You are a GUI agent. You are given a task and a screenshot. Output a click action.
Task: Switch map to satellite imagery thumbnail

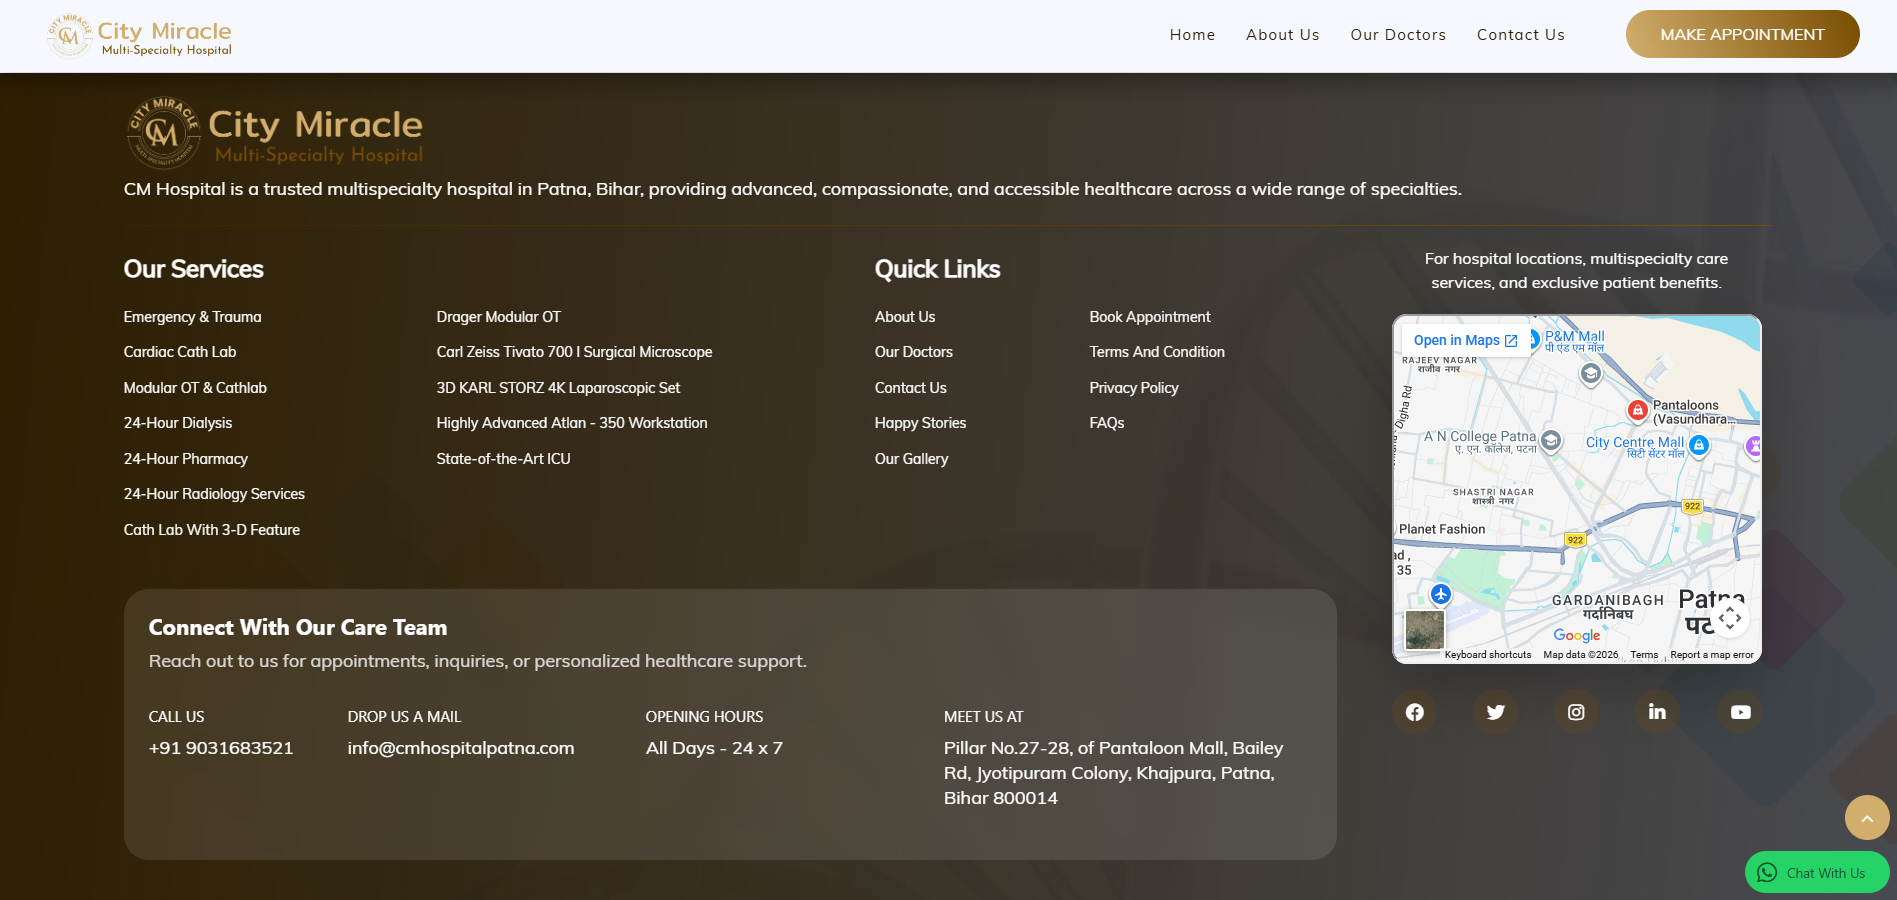(x=1424, y=630)
